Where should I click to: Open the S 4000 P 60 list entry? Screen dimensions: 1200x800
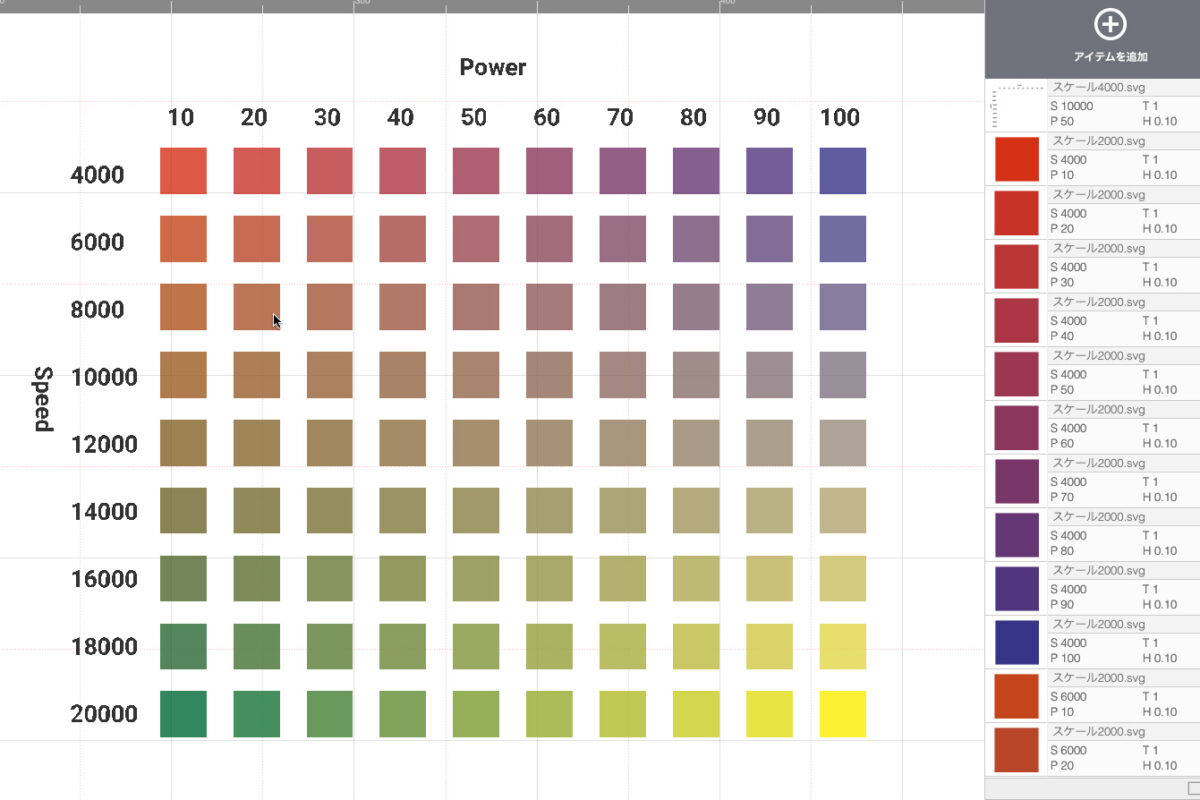[x=1122, y=427]
